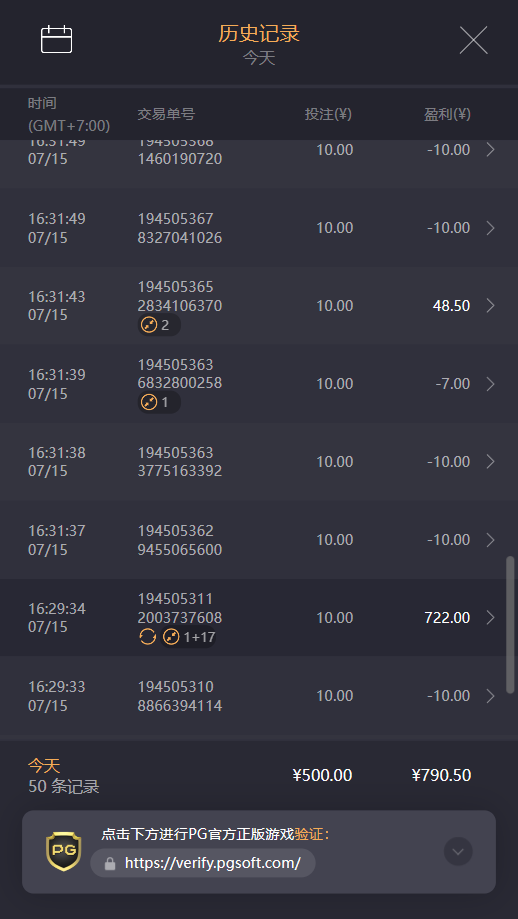Open the calendar date picker icon
The height and width of the screenshot is (919, 518).
coord(56,40)
